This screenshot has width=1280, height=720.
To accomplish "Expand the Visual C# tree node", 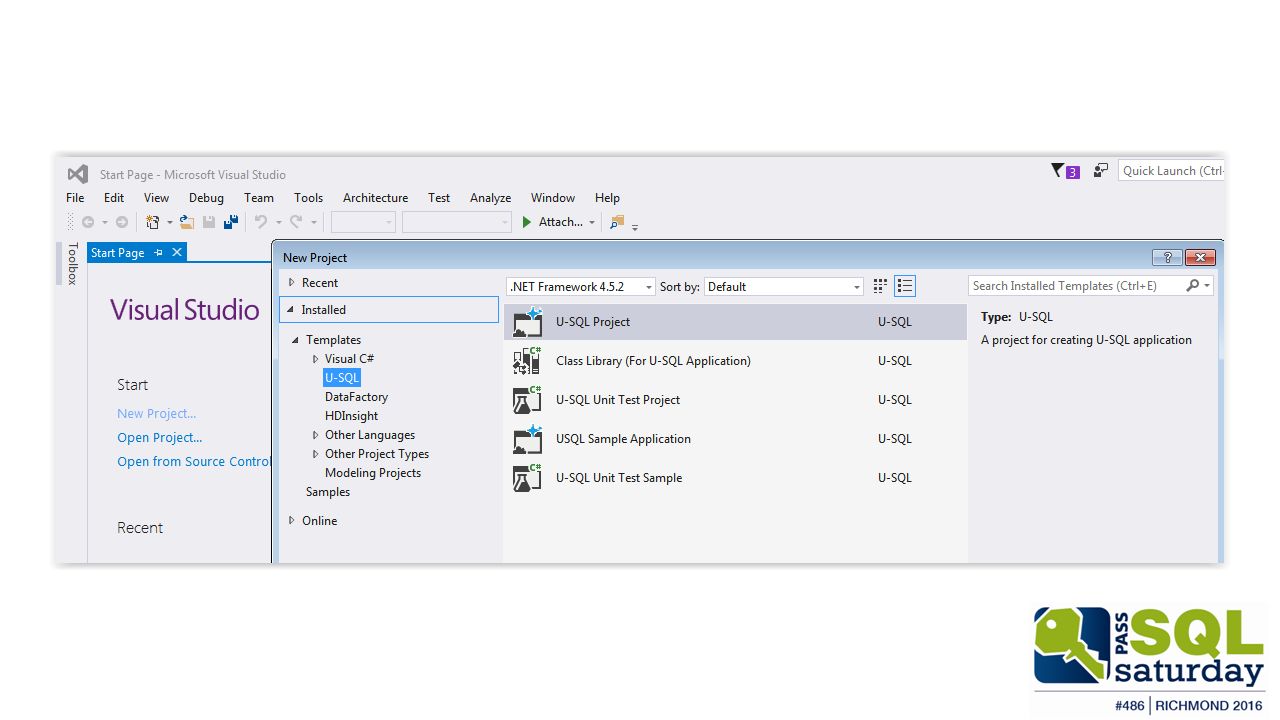I will click(316, 359).
